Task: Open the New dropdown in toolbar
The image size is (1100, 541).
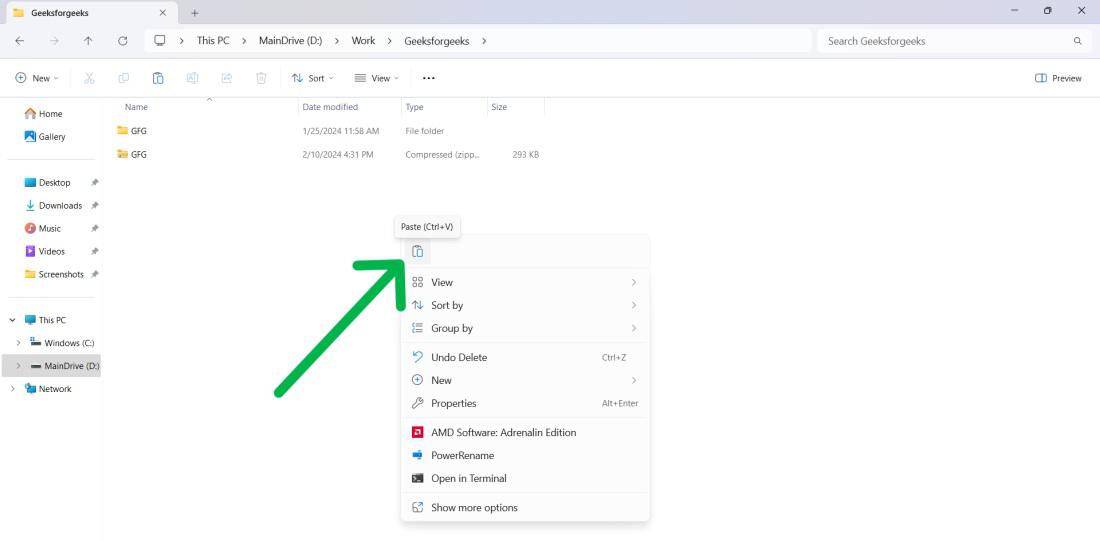Action: point(37,78)
